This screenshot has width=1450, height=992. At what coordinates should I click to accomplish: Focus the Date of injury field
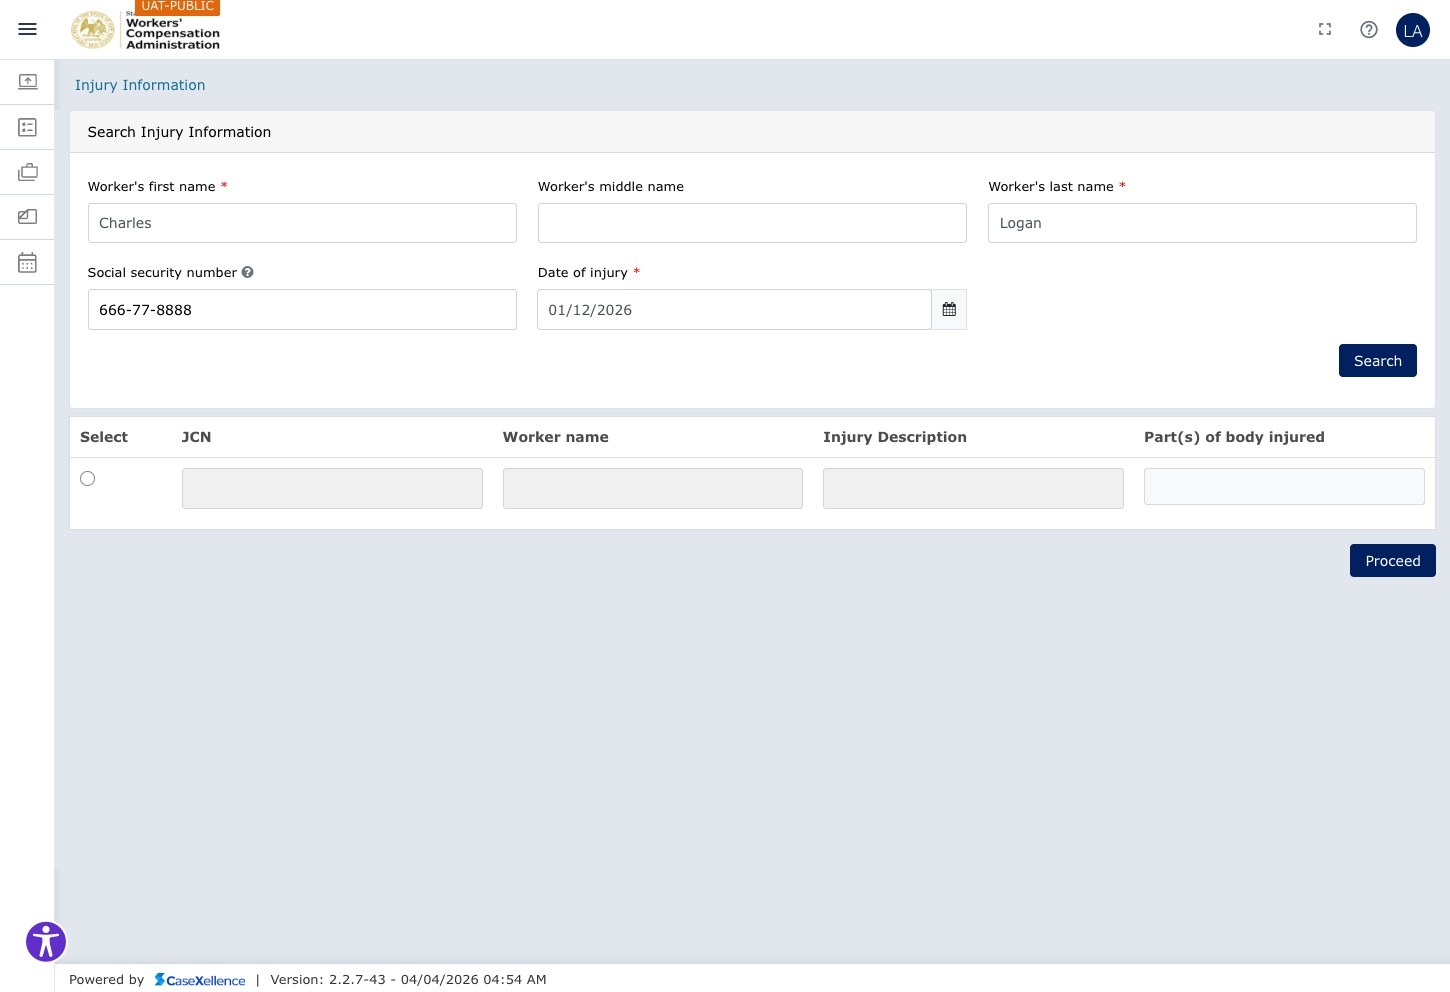[x=734, y=310]
